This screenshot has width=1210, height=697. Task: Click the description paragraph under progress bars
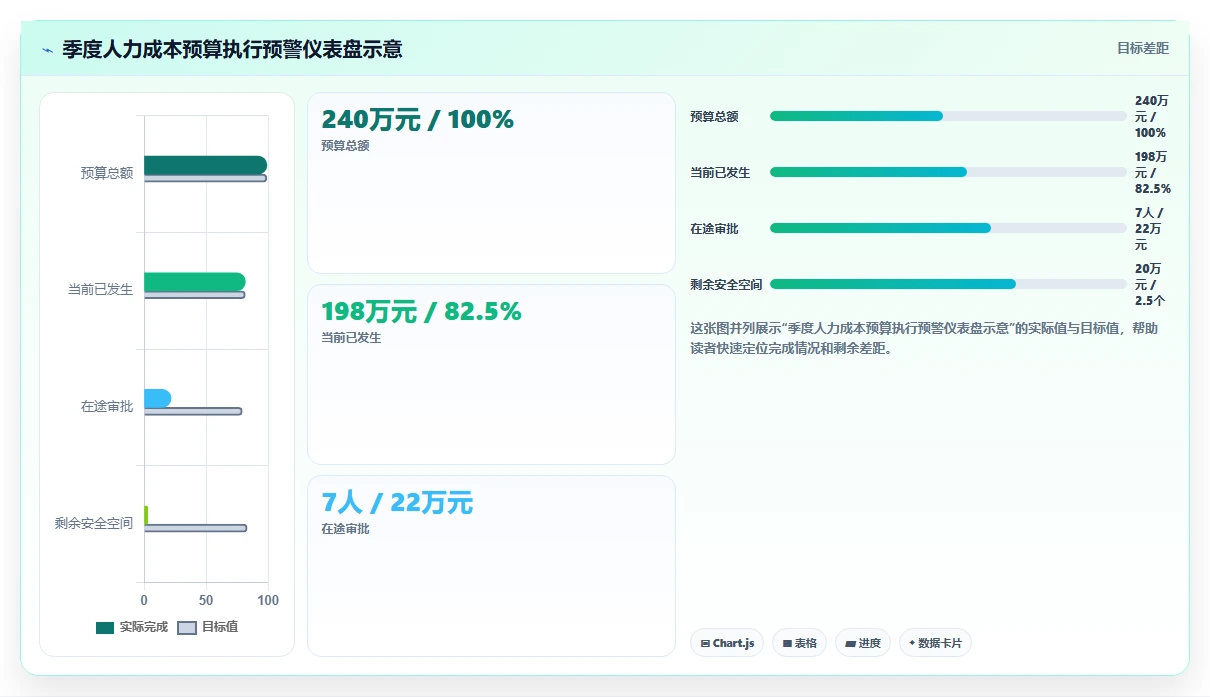click(x=924, y=338)
